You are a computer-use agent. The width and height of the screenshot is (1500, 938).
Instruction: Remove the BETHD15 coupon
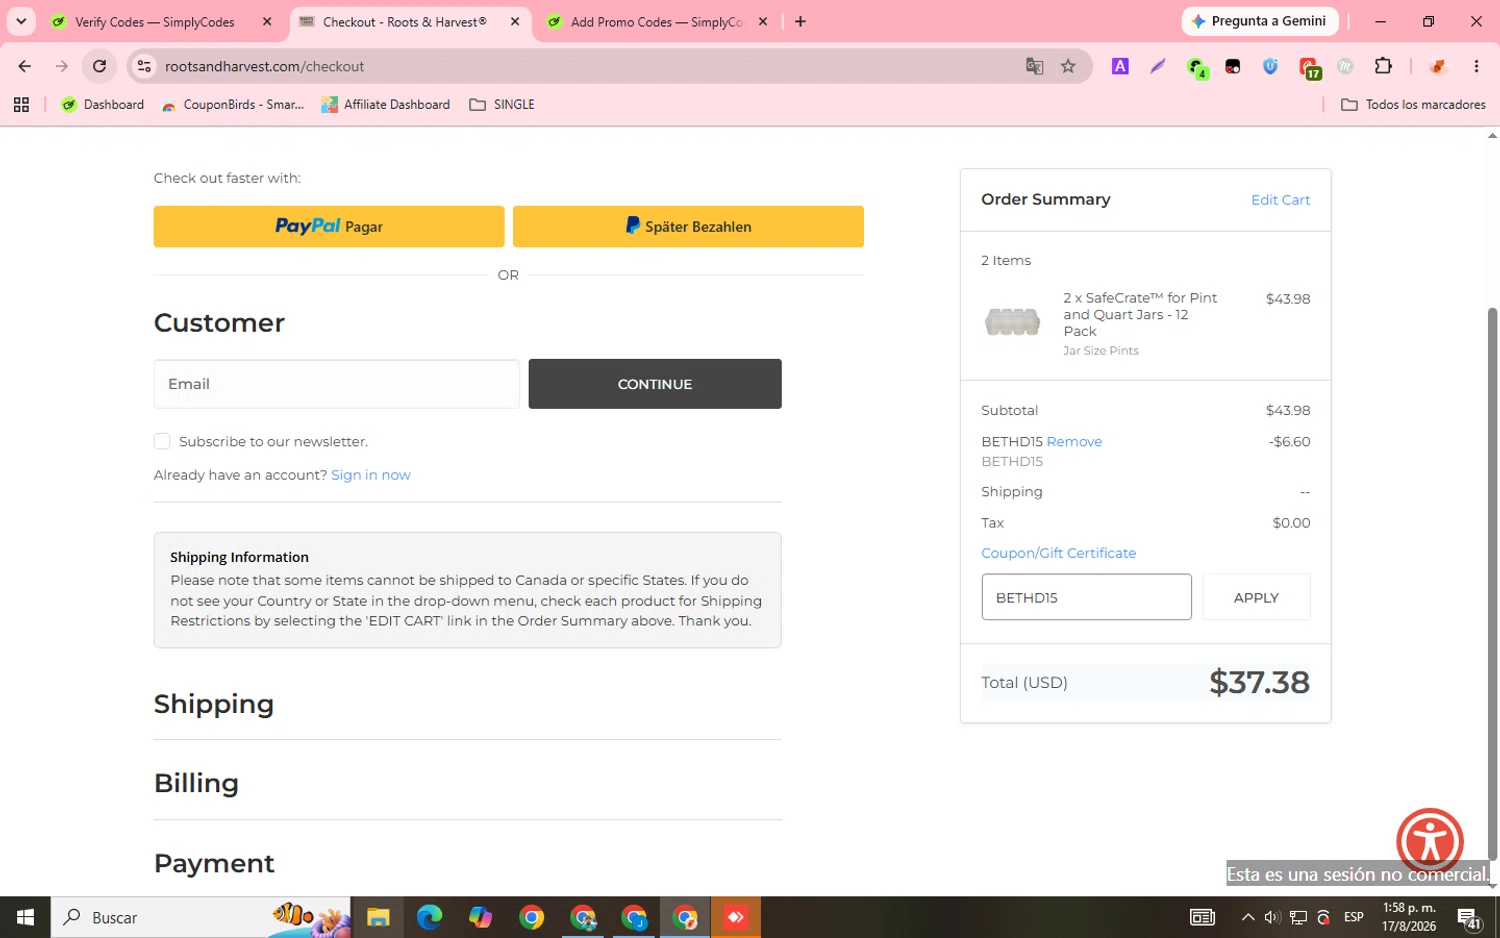click(1074, 441)
